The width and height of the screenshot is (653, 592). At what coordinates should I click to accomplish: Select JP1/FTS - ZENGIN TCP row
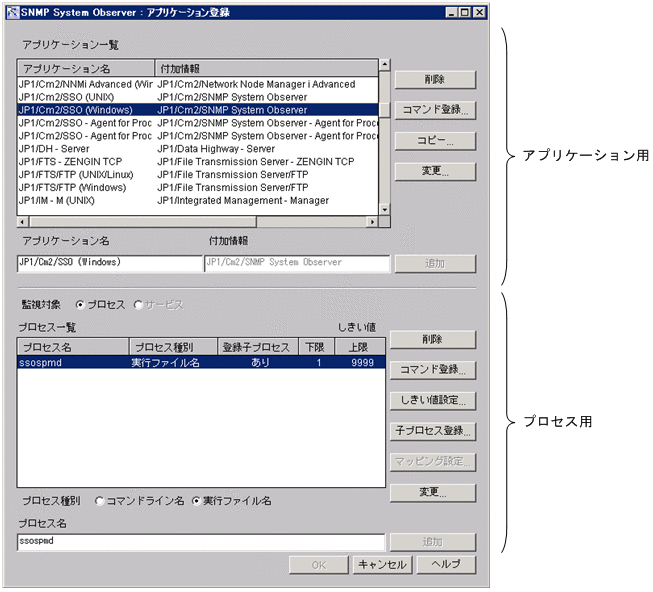tap(198, 162)
